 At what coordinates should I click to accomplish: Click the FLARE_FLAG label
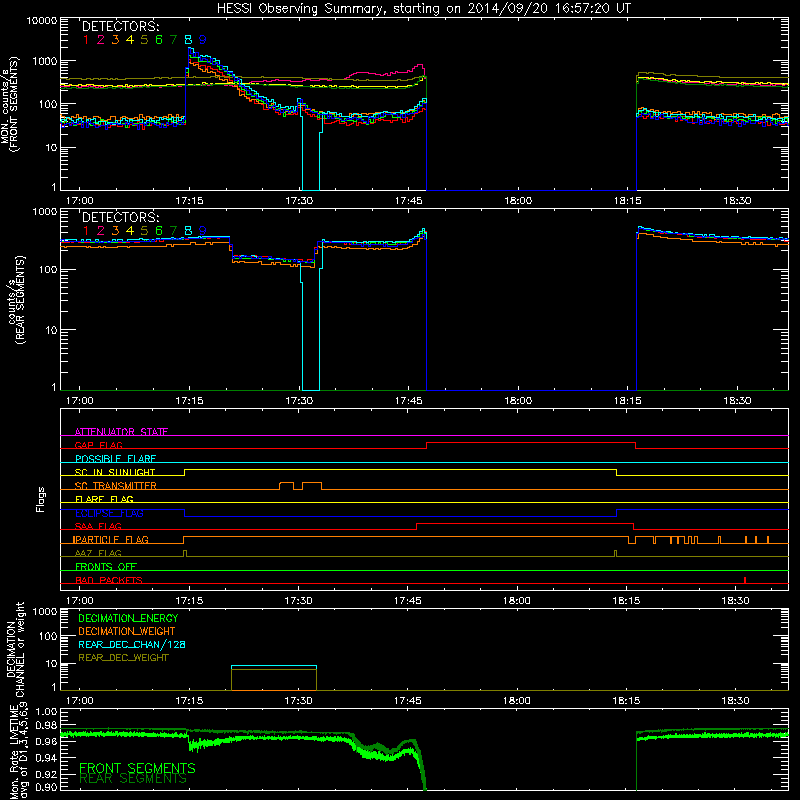click(x=104, y=499)
